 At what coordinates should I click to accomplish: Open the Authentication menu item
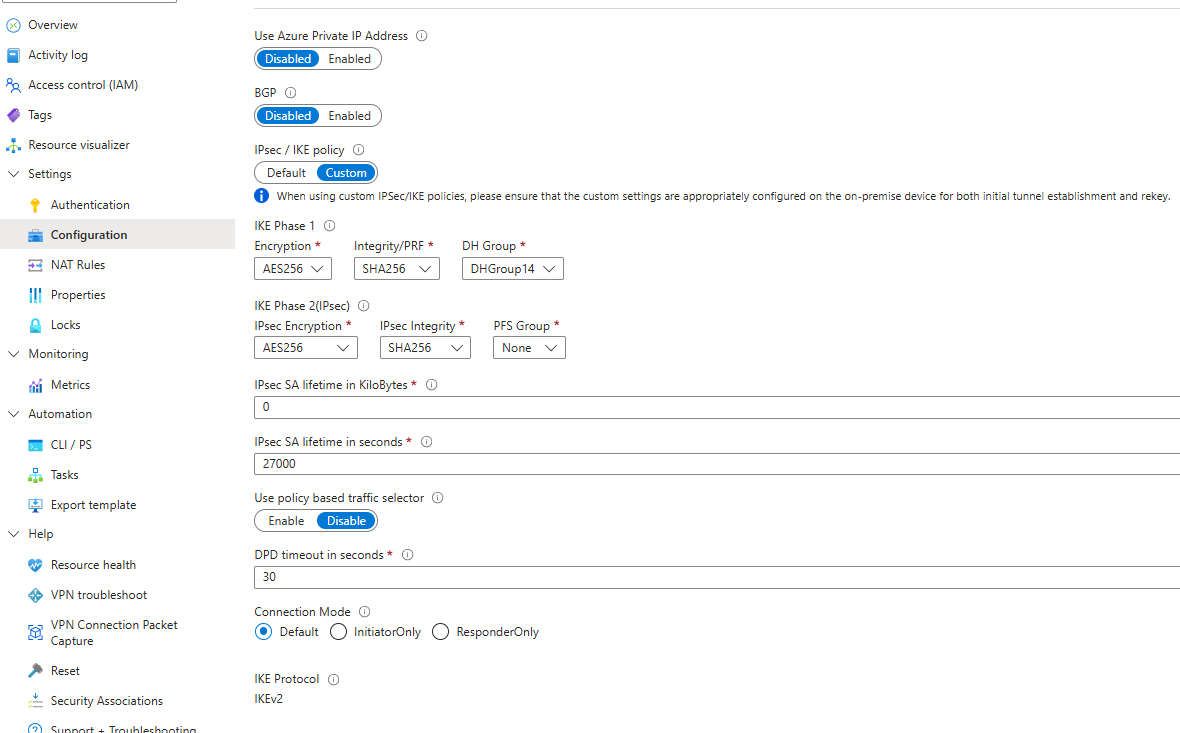(90, 205)
